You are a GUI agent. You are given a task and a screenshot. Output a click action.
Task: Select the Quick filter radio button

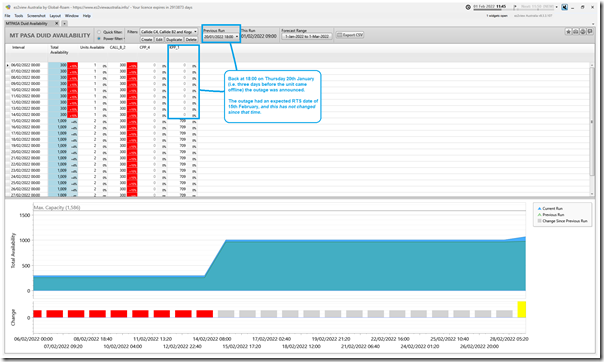coord(99,32)
